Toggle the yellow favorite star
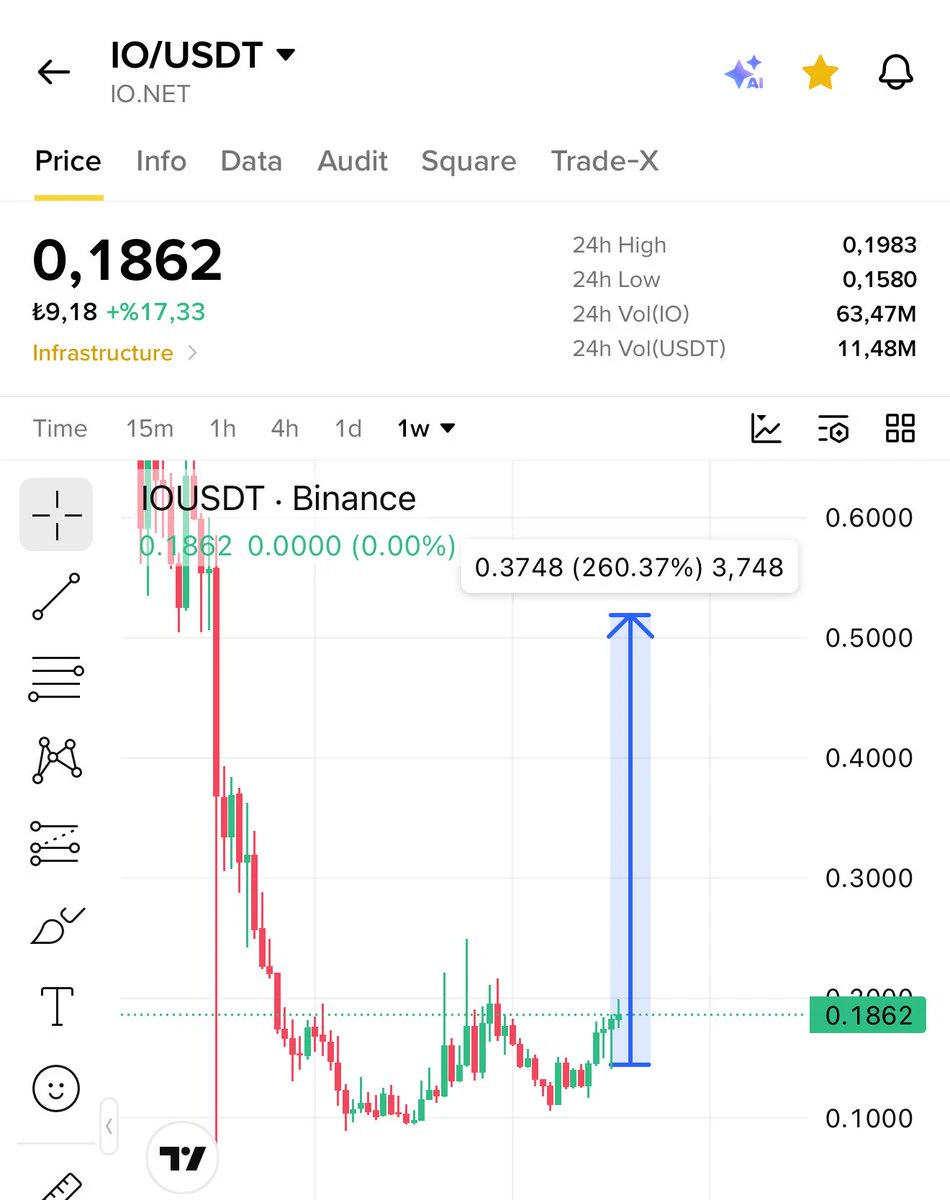The image size is (950, 1200). [x=820, y=72]
